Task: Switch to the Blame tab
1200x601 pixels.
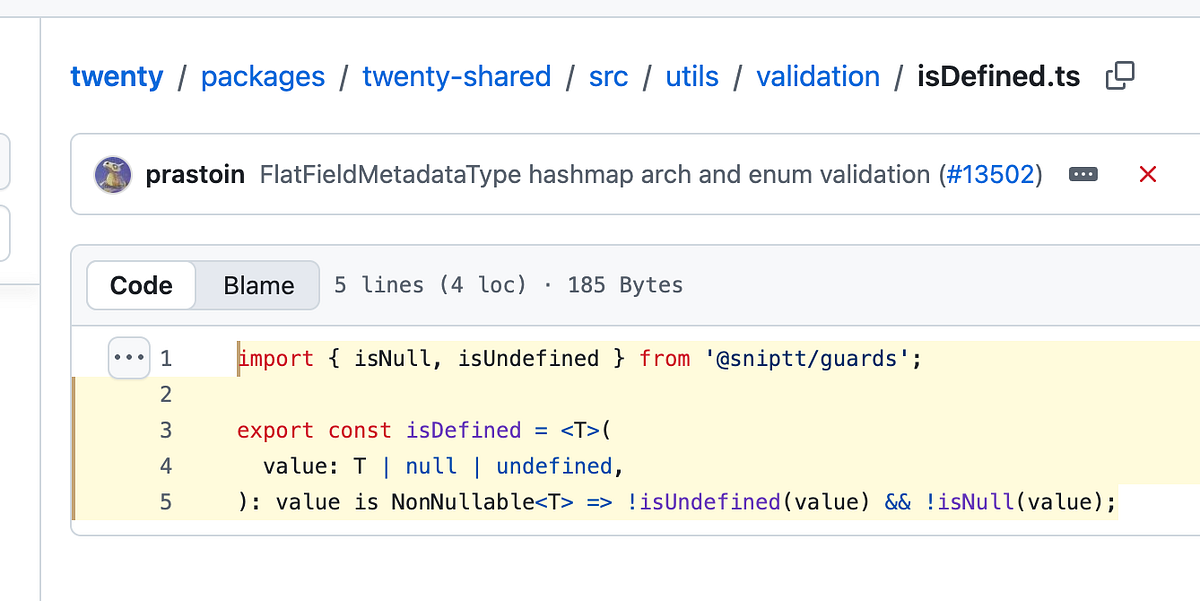Action: click(x=258, y=285)
